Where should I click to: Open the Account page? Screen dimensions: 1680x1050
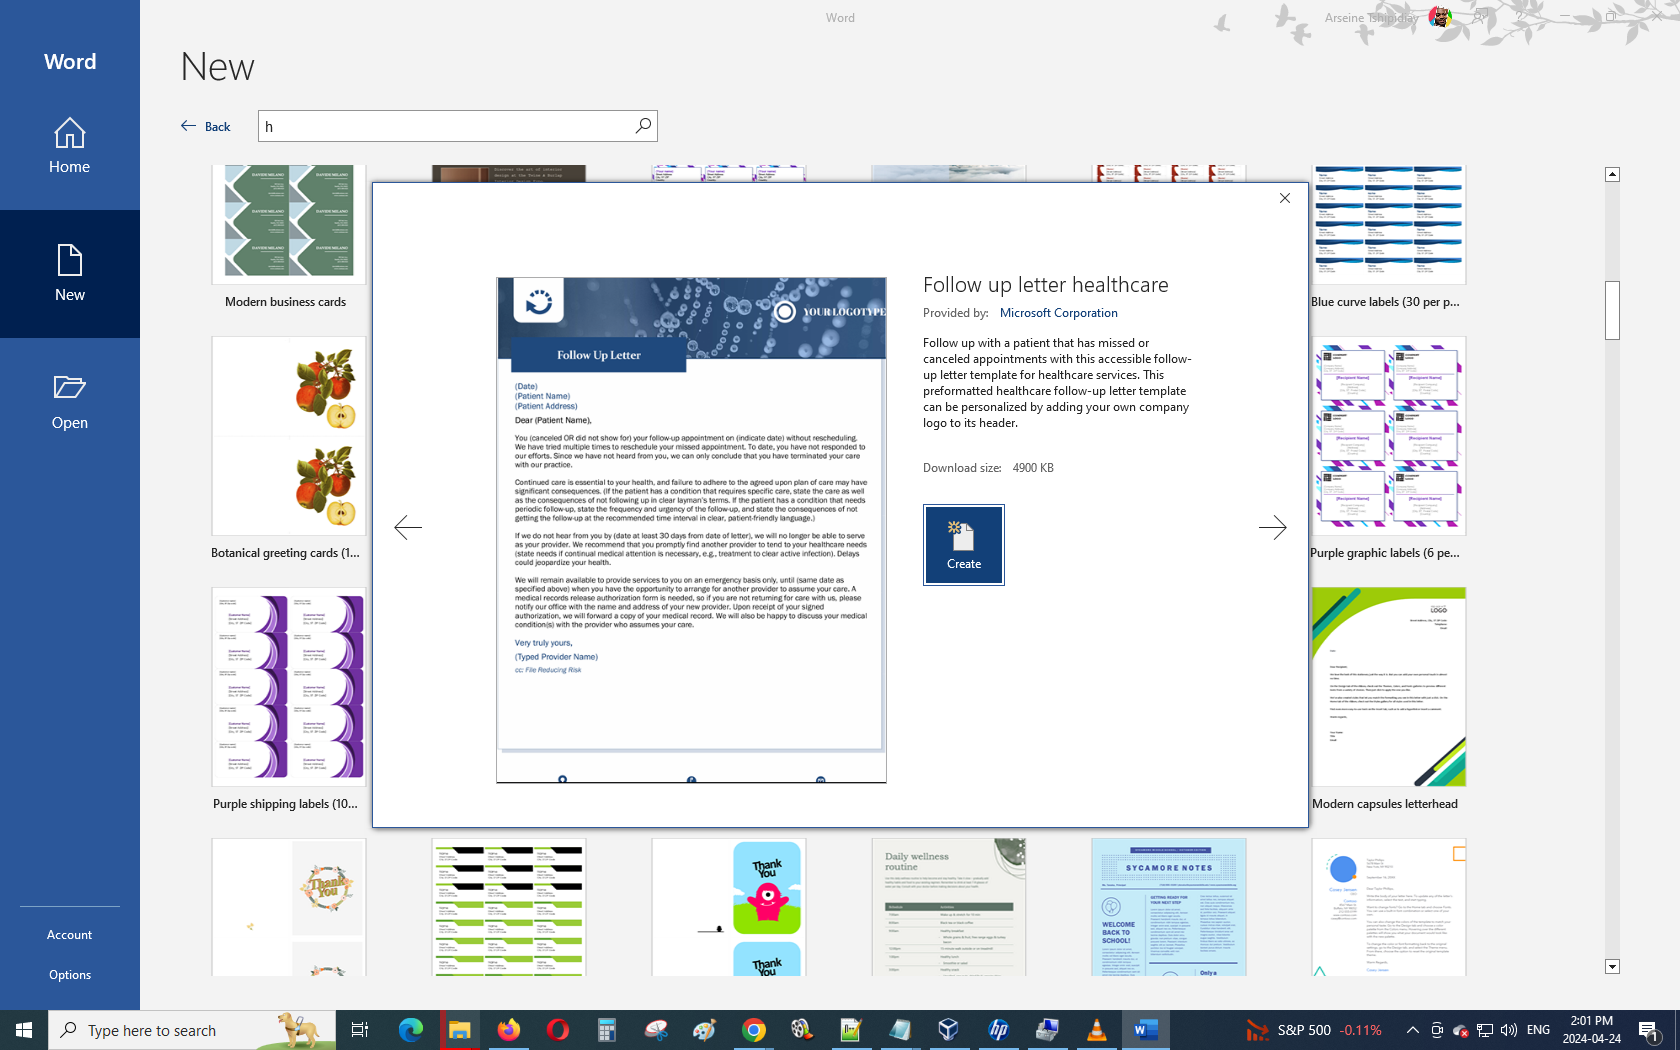tap(70, 935)
